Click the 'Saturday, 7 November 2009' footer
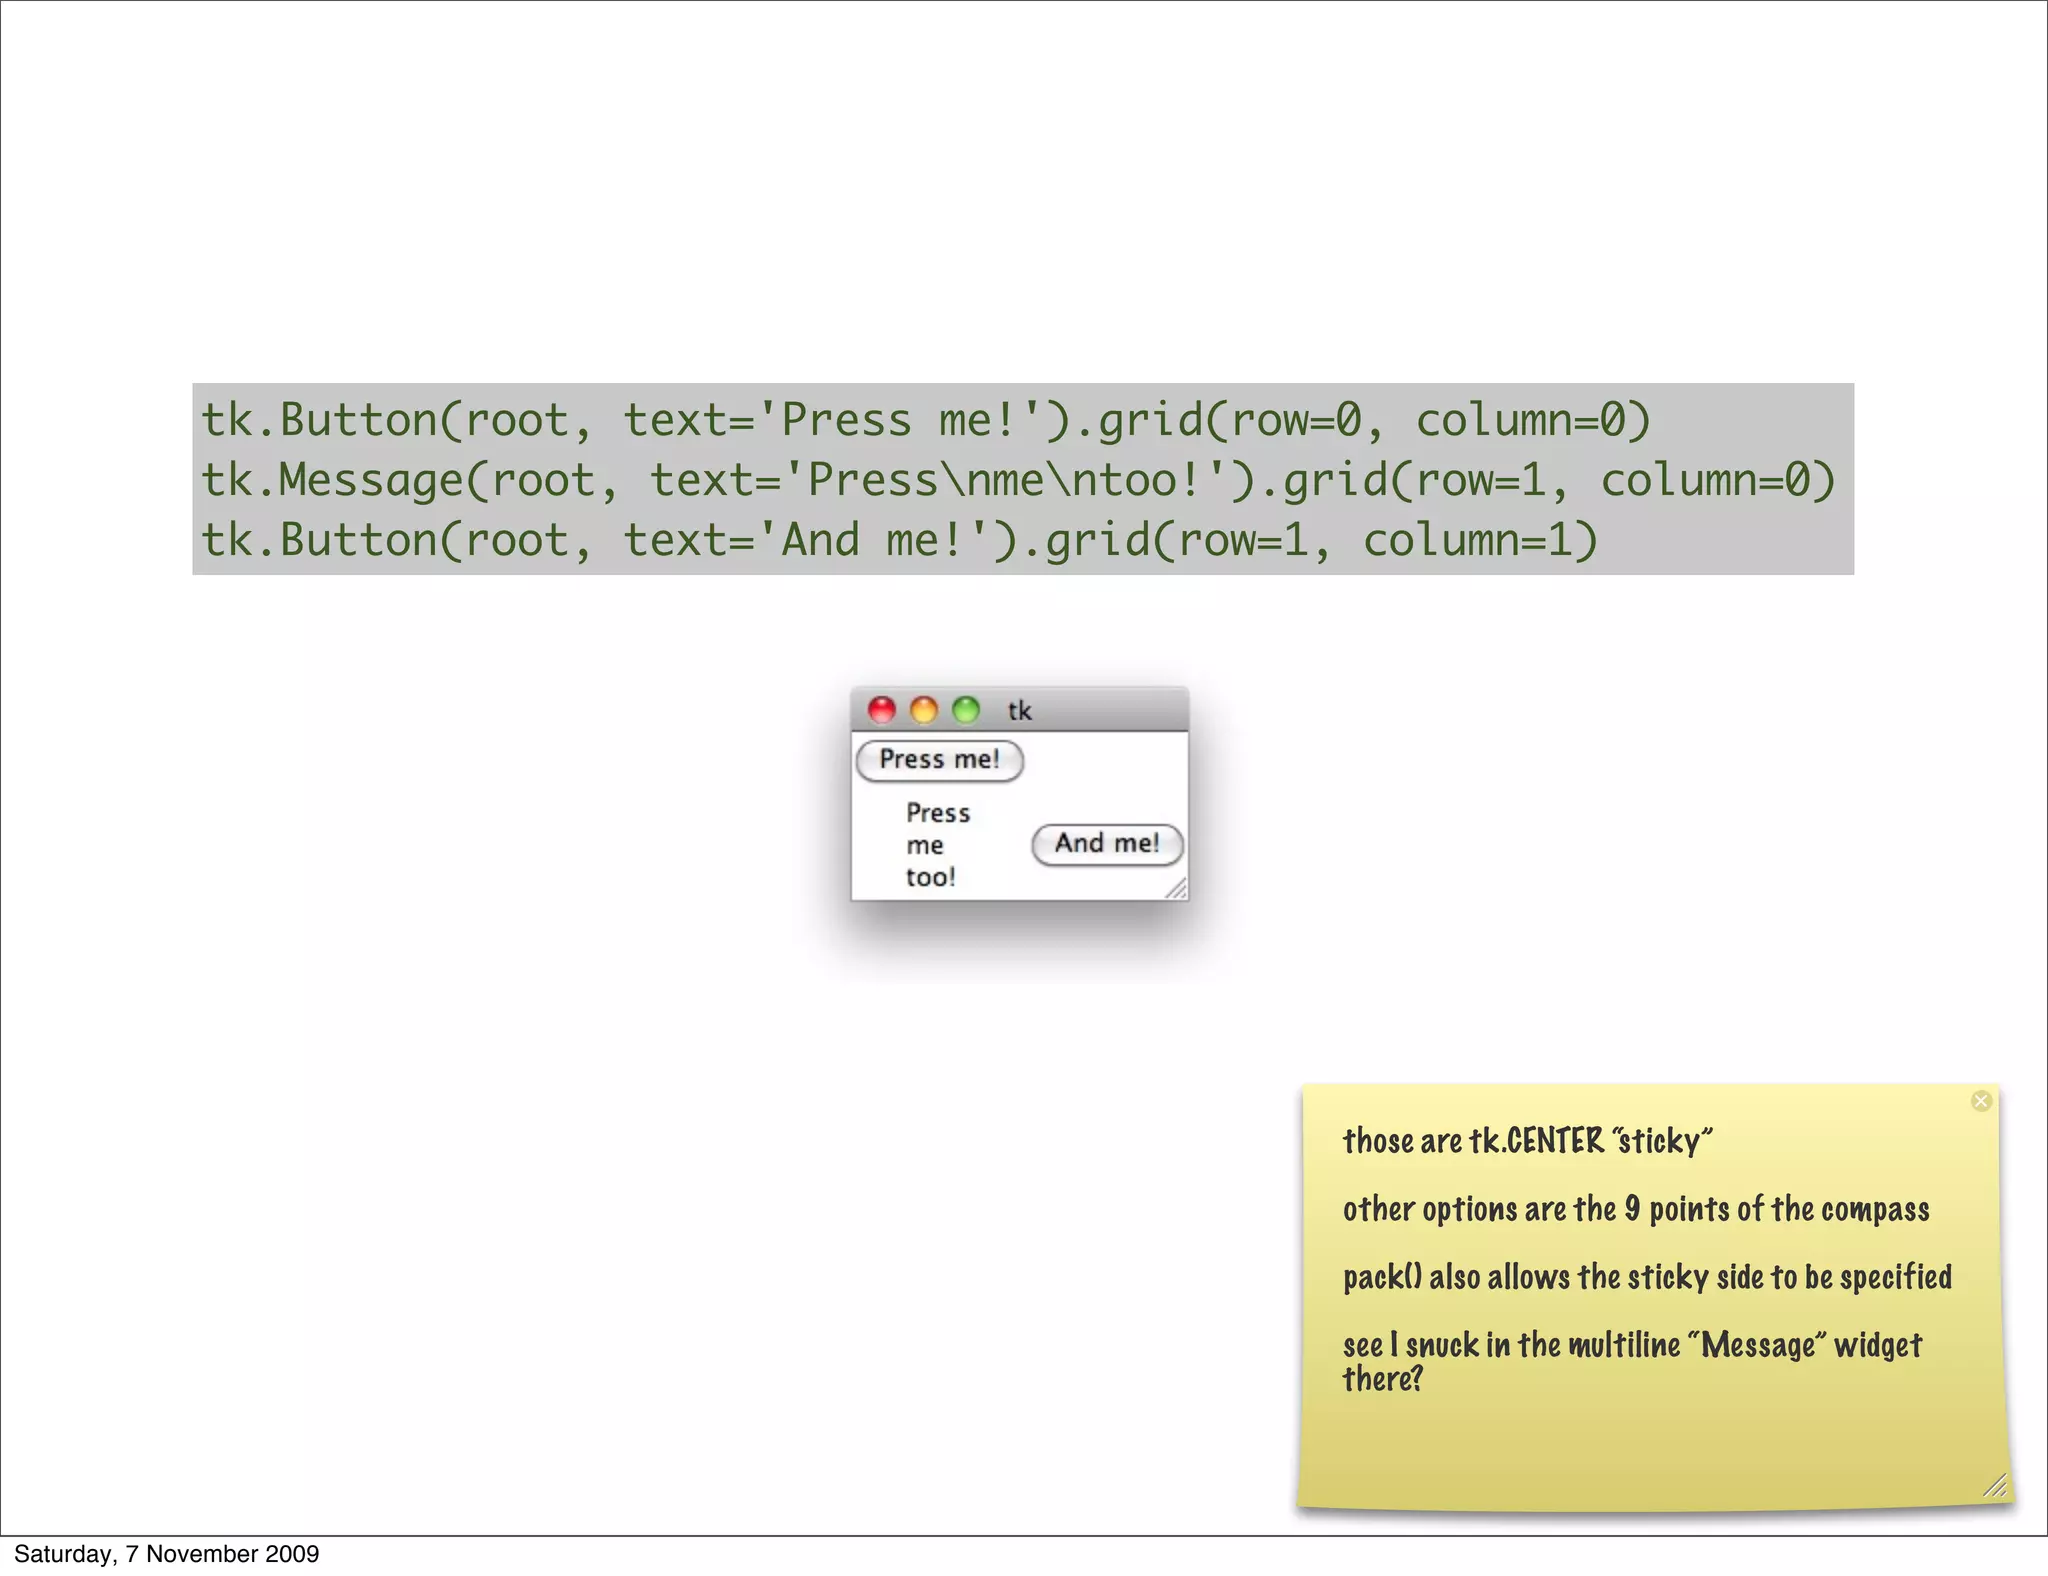The image size is (2048, 1576). (166, 1553)
